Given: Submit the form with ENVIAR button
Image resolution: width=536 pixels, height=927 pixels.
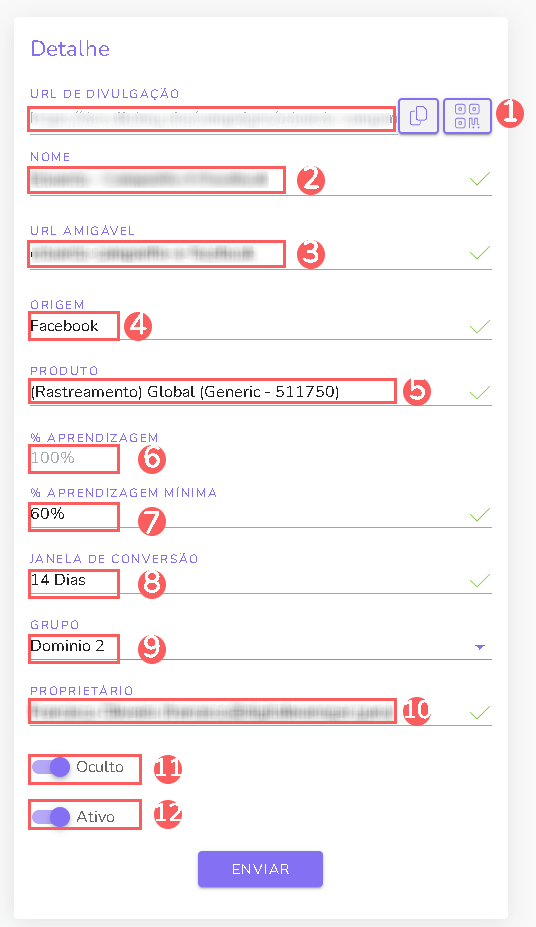Looking at the screenshot, I should pos(260,868).
